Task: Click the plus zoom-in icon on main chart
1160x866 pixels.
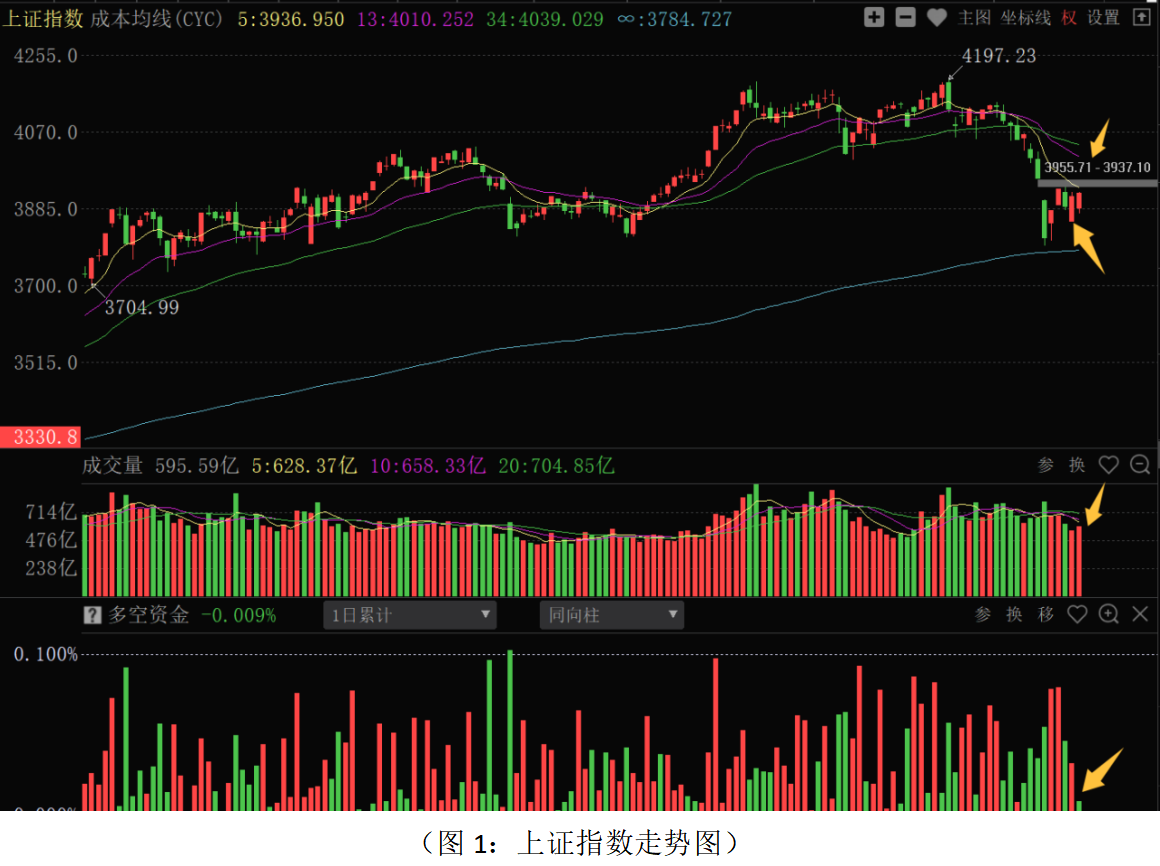Action: 874,17
